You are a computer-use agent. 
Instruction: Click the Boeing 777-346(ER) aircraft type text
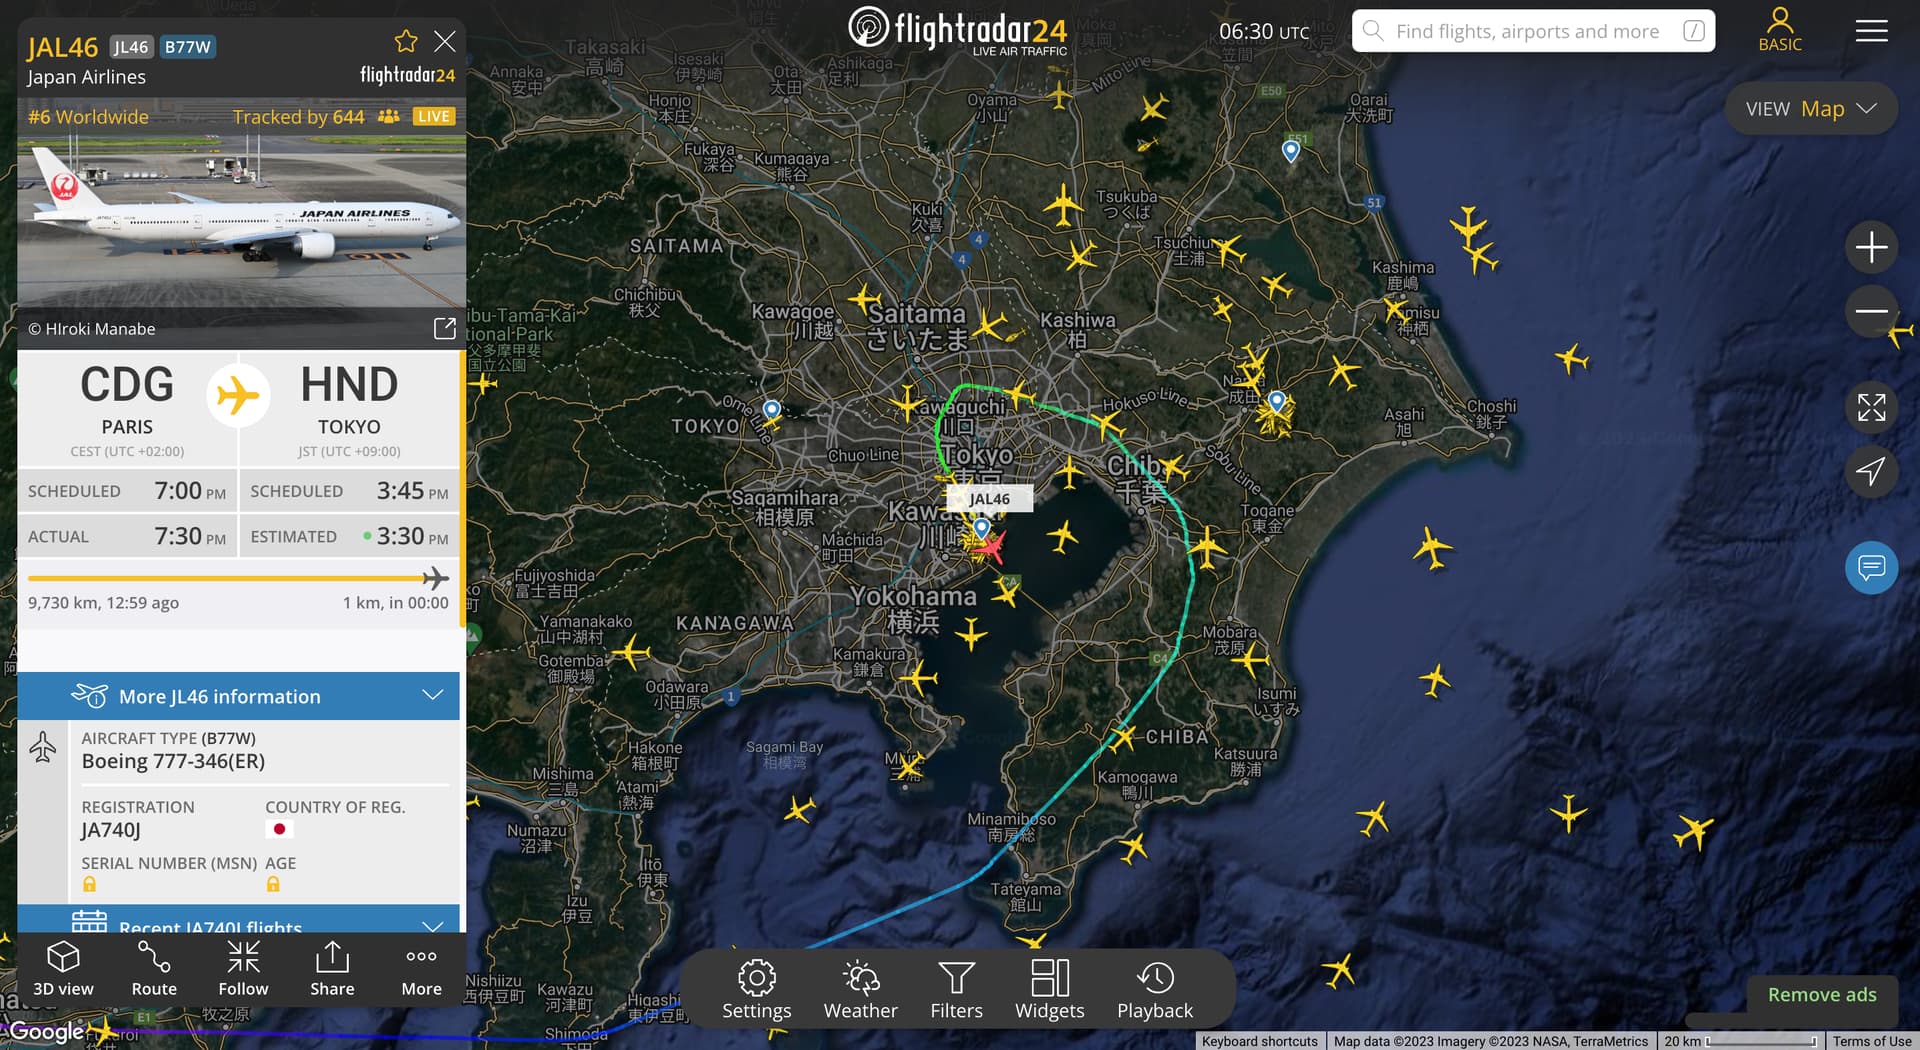click(173, 761)
